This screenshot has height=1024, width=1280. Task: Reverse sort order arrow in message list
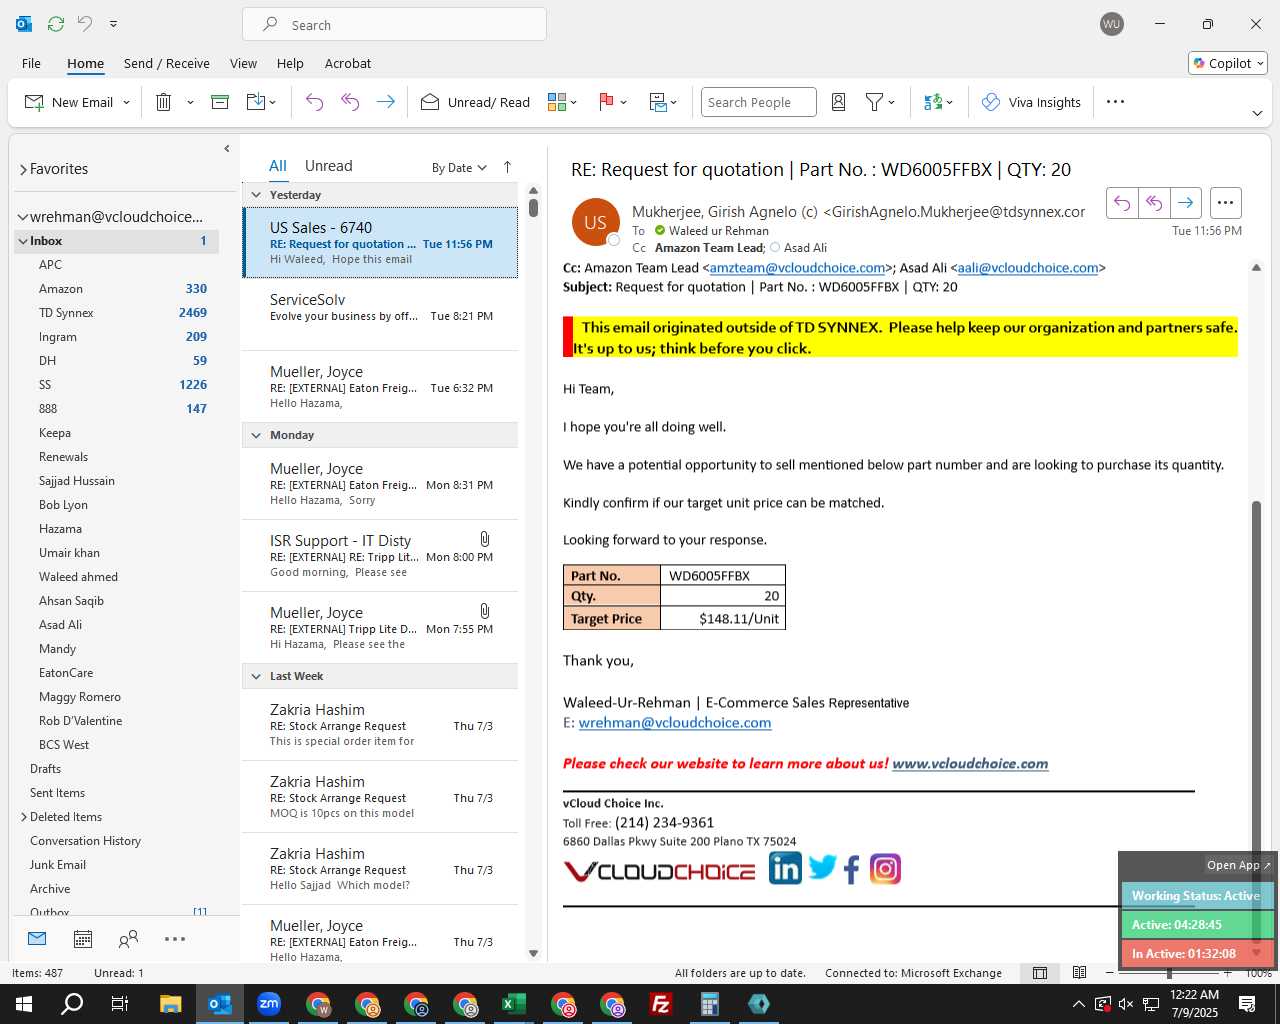click(x=507, y=167)
